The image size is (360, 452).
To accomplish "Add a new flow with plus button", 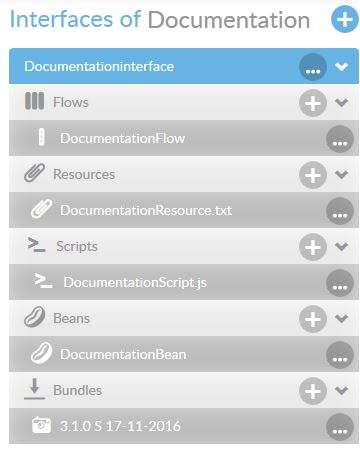I will tap(313, 103).
